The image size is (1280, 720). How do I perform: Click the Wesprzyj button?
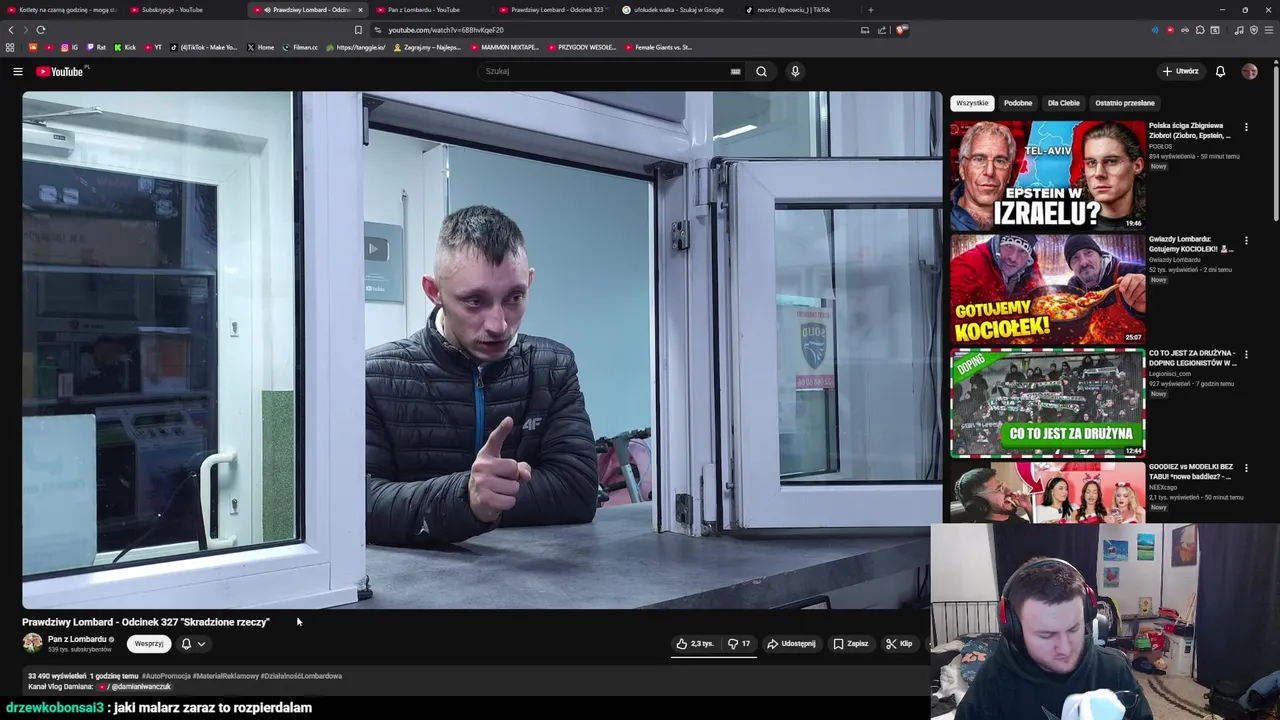pyautogui.click(x=149, y=644)
